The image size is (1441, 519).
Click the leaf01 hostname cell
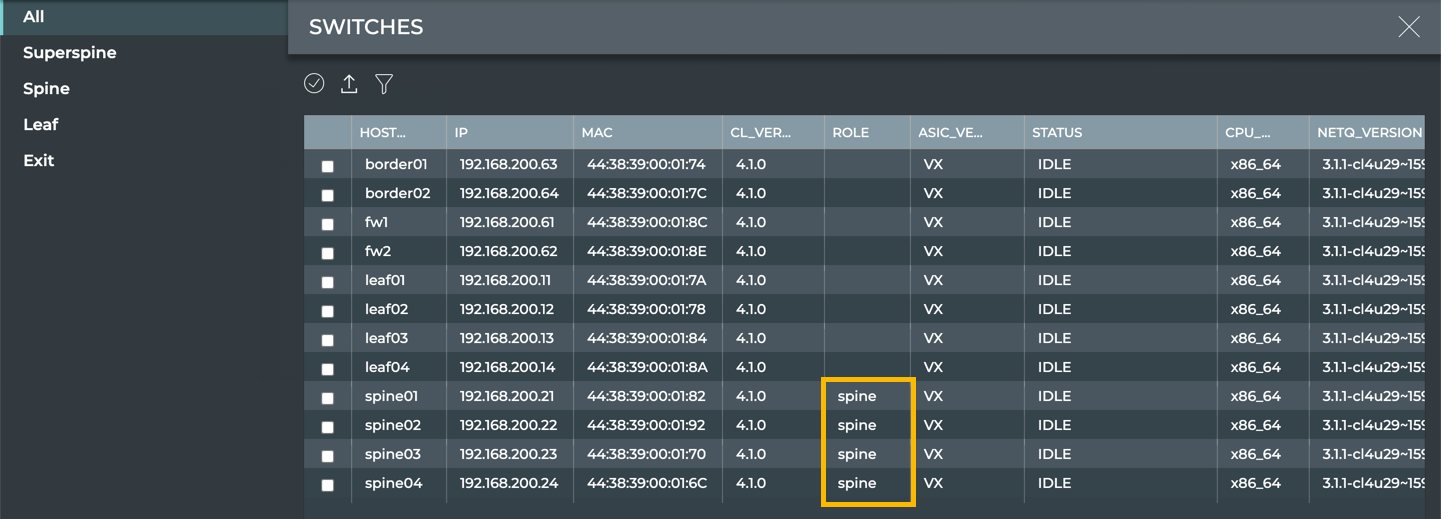(386, 280)
